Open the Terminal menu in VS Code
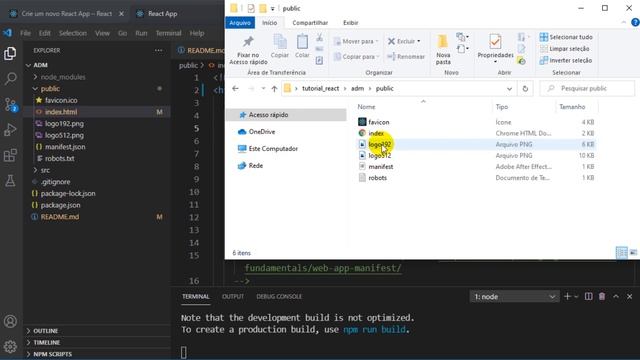Viewport: 640px width, 360px height. click(x=168, y=33)
